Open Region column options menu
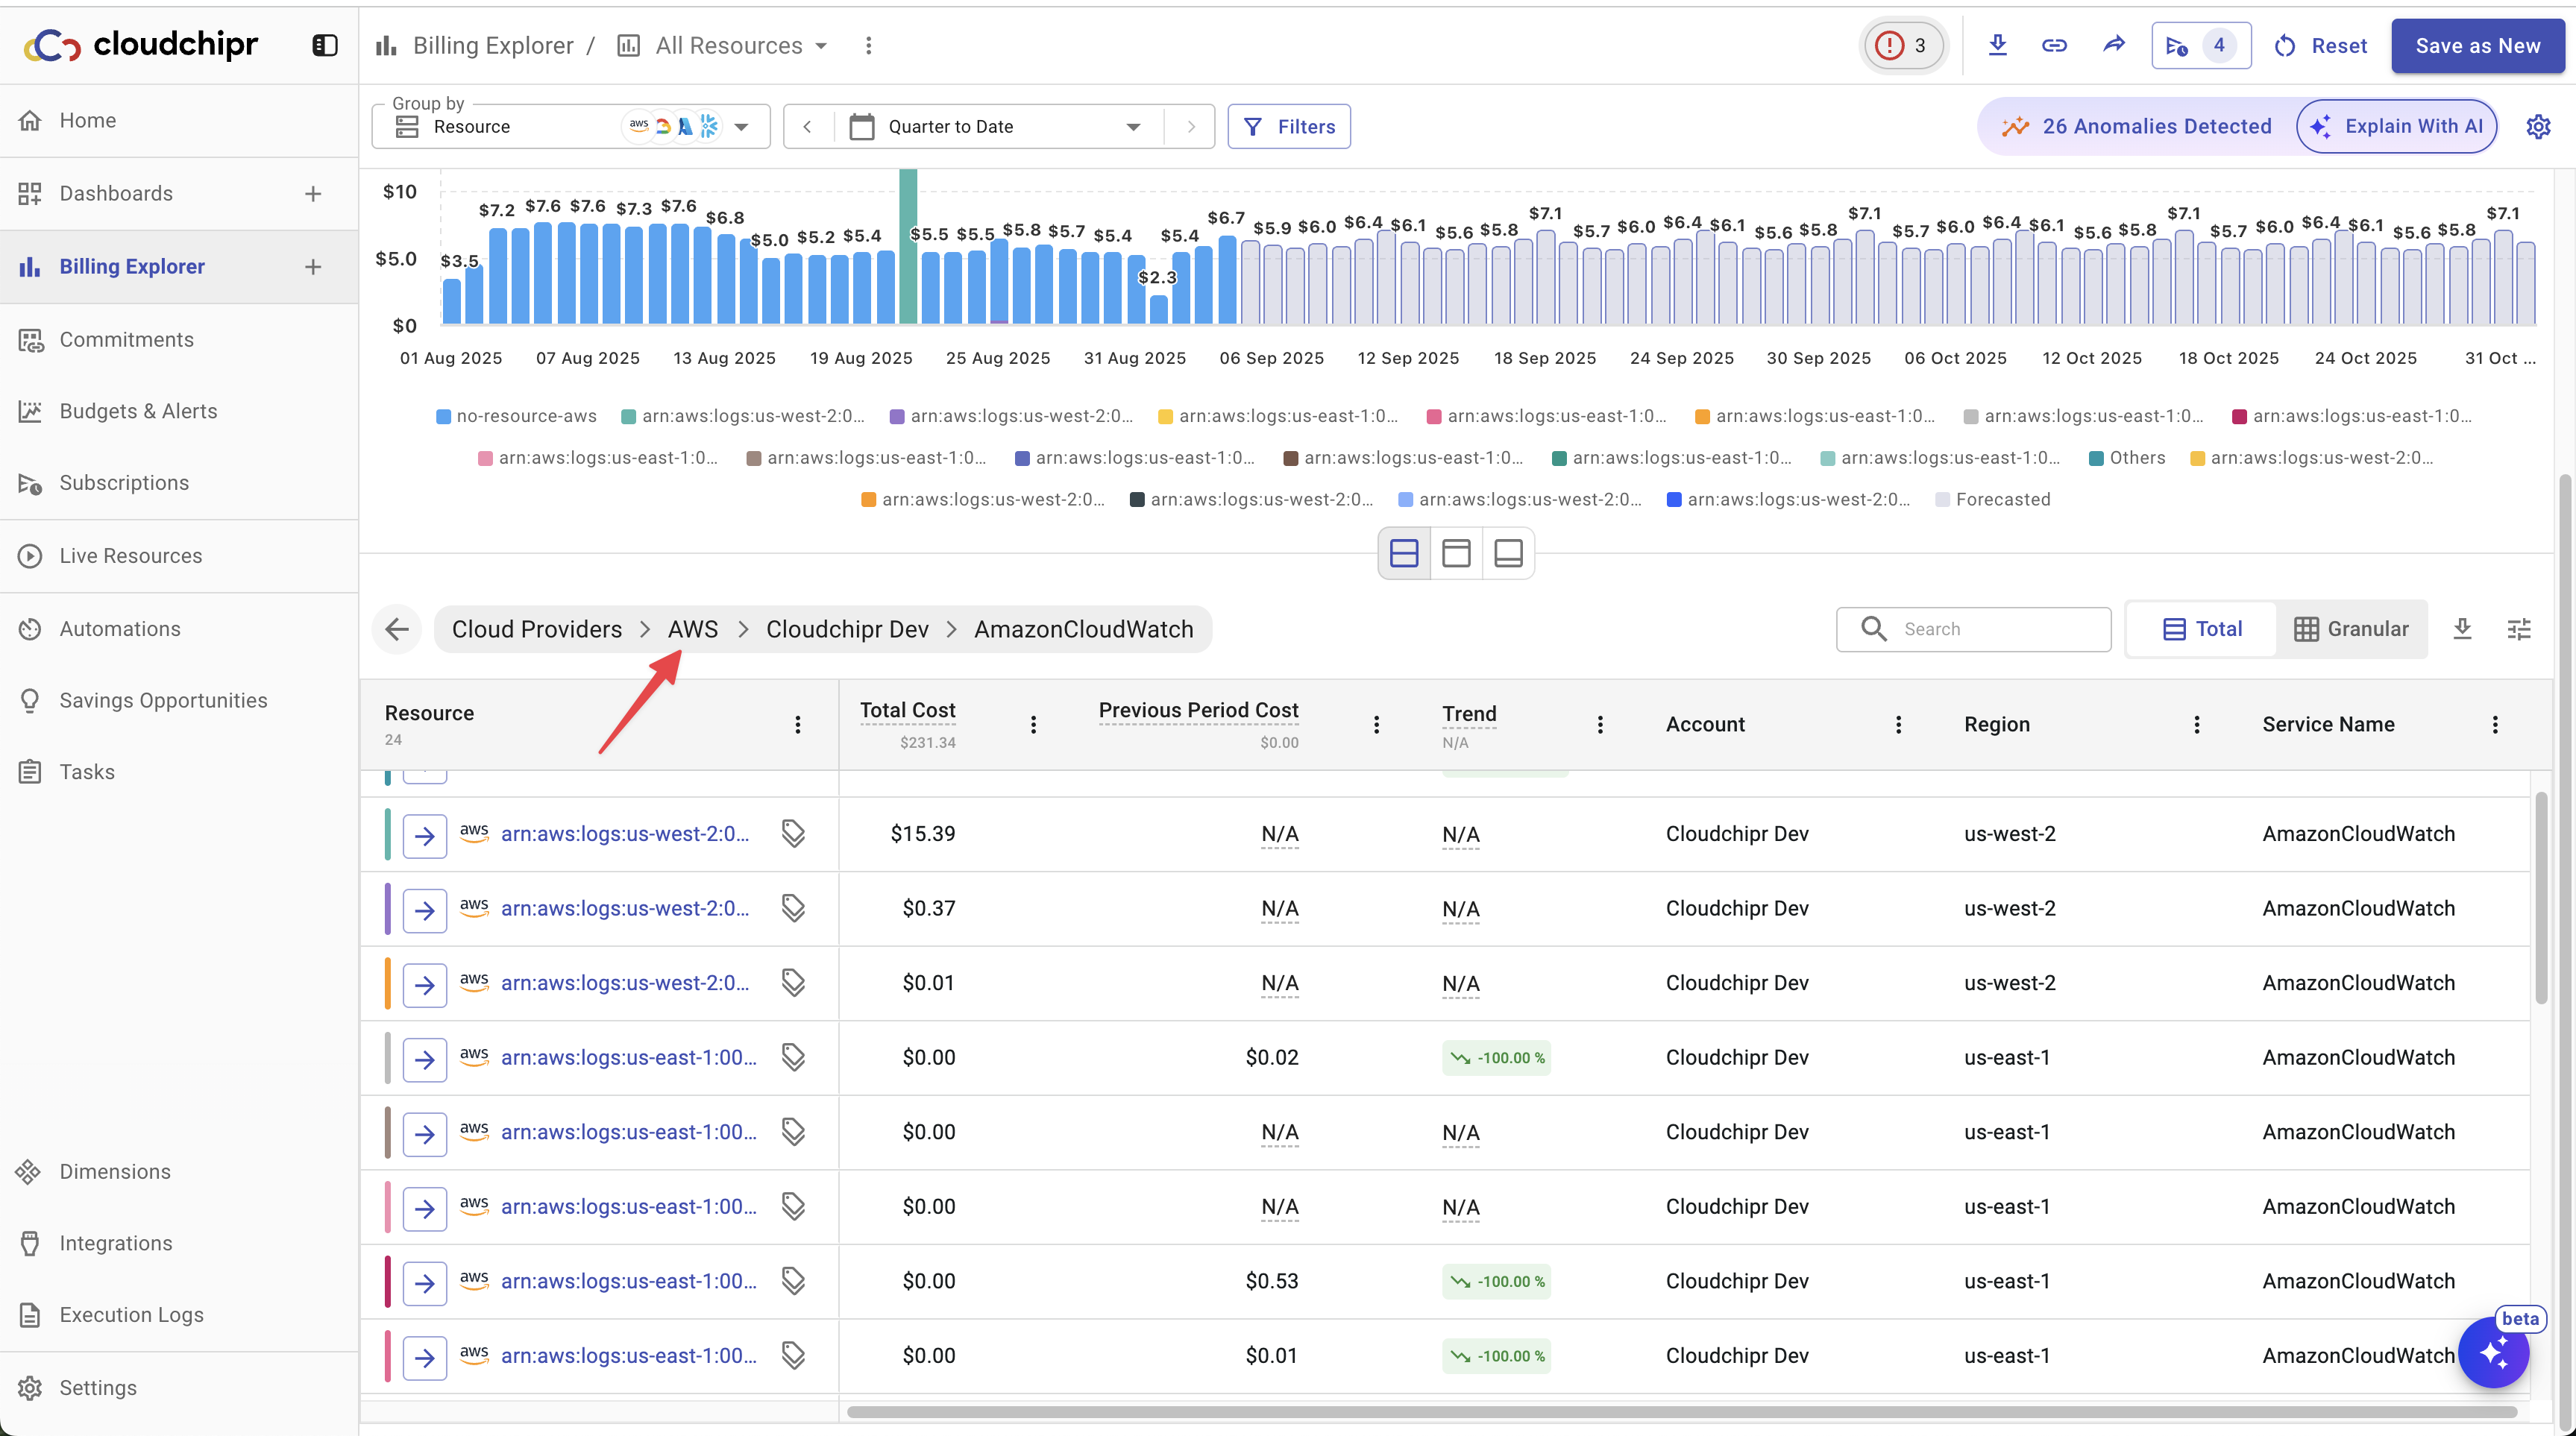 (x=2196, y=724)
